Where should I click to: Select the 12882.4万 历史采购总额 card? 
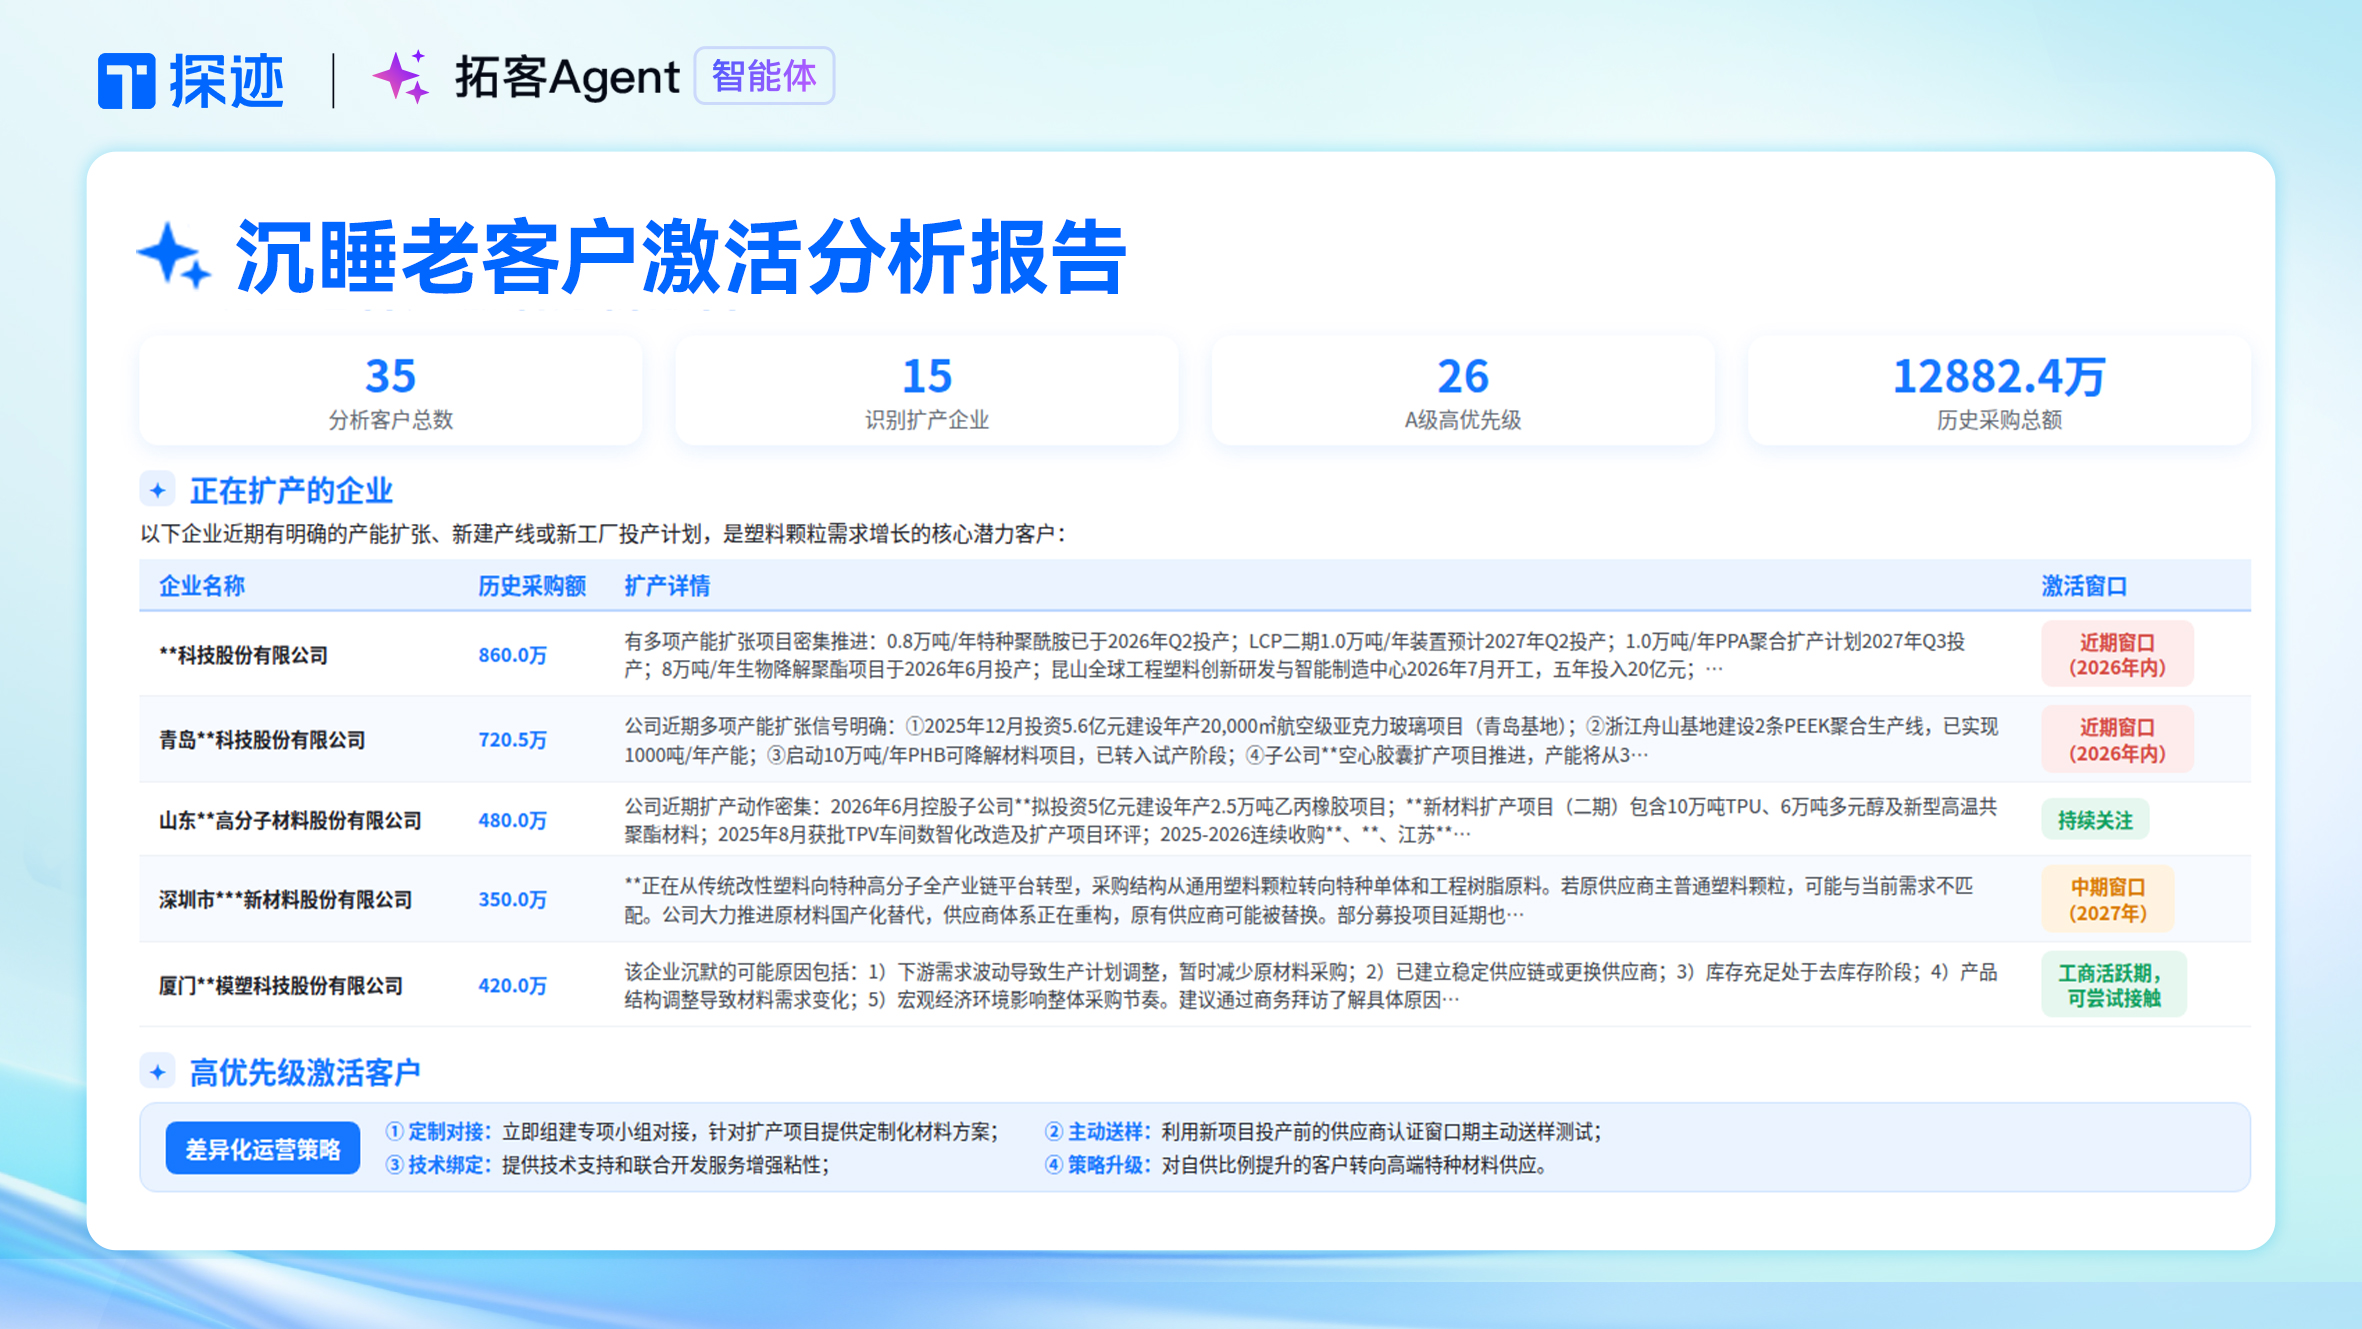[1999, 391]
